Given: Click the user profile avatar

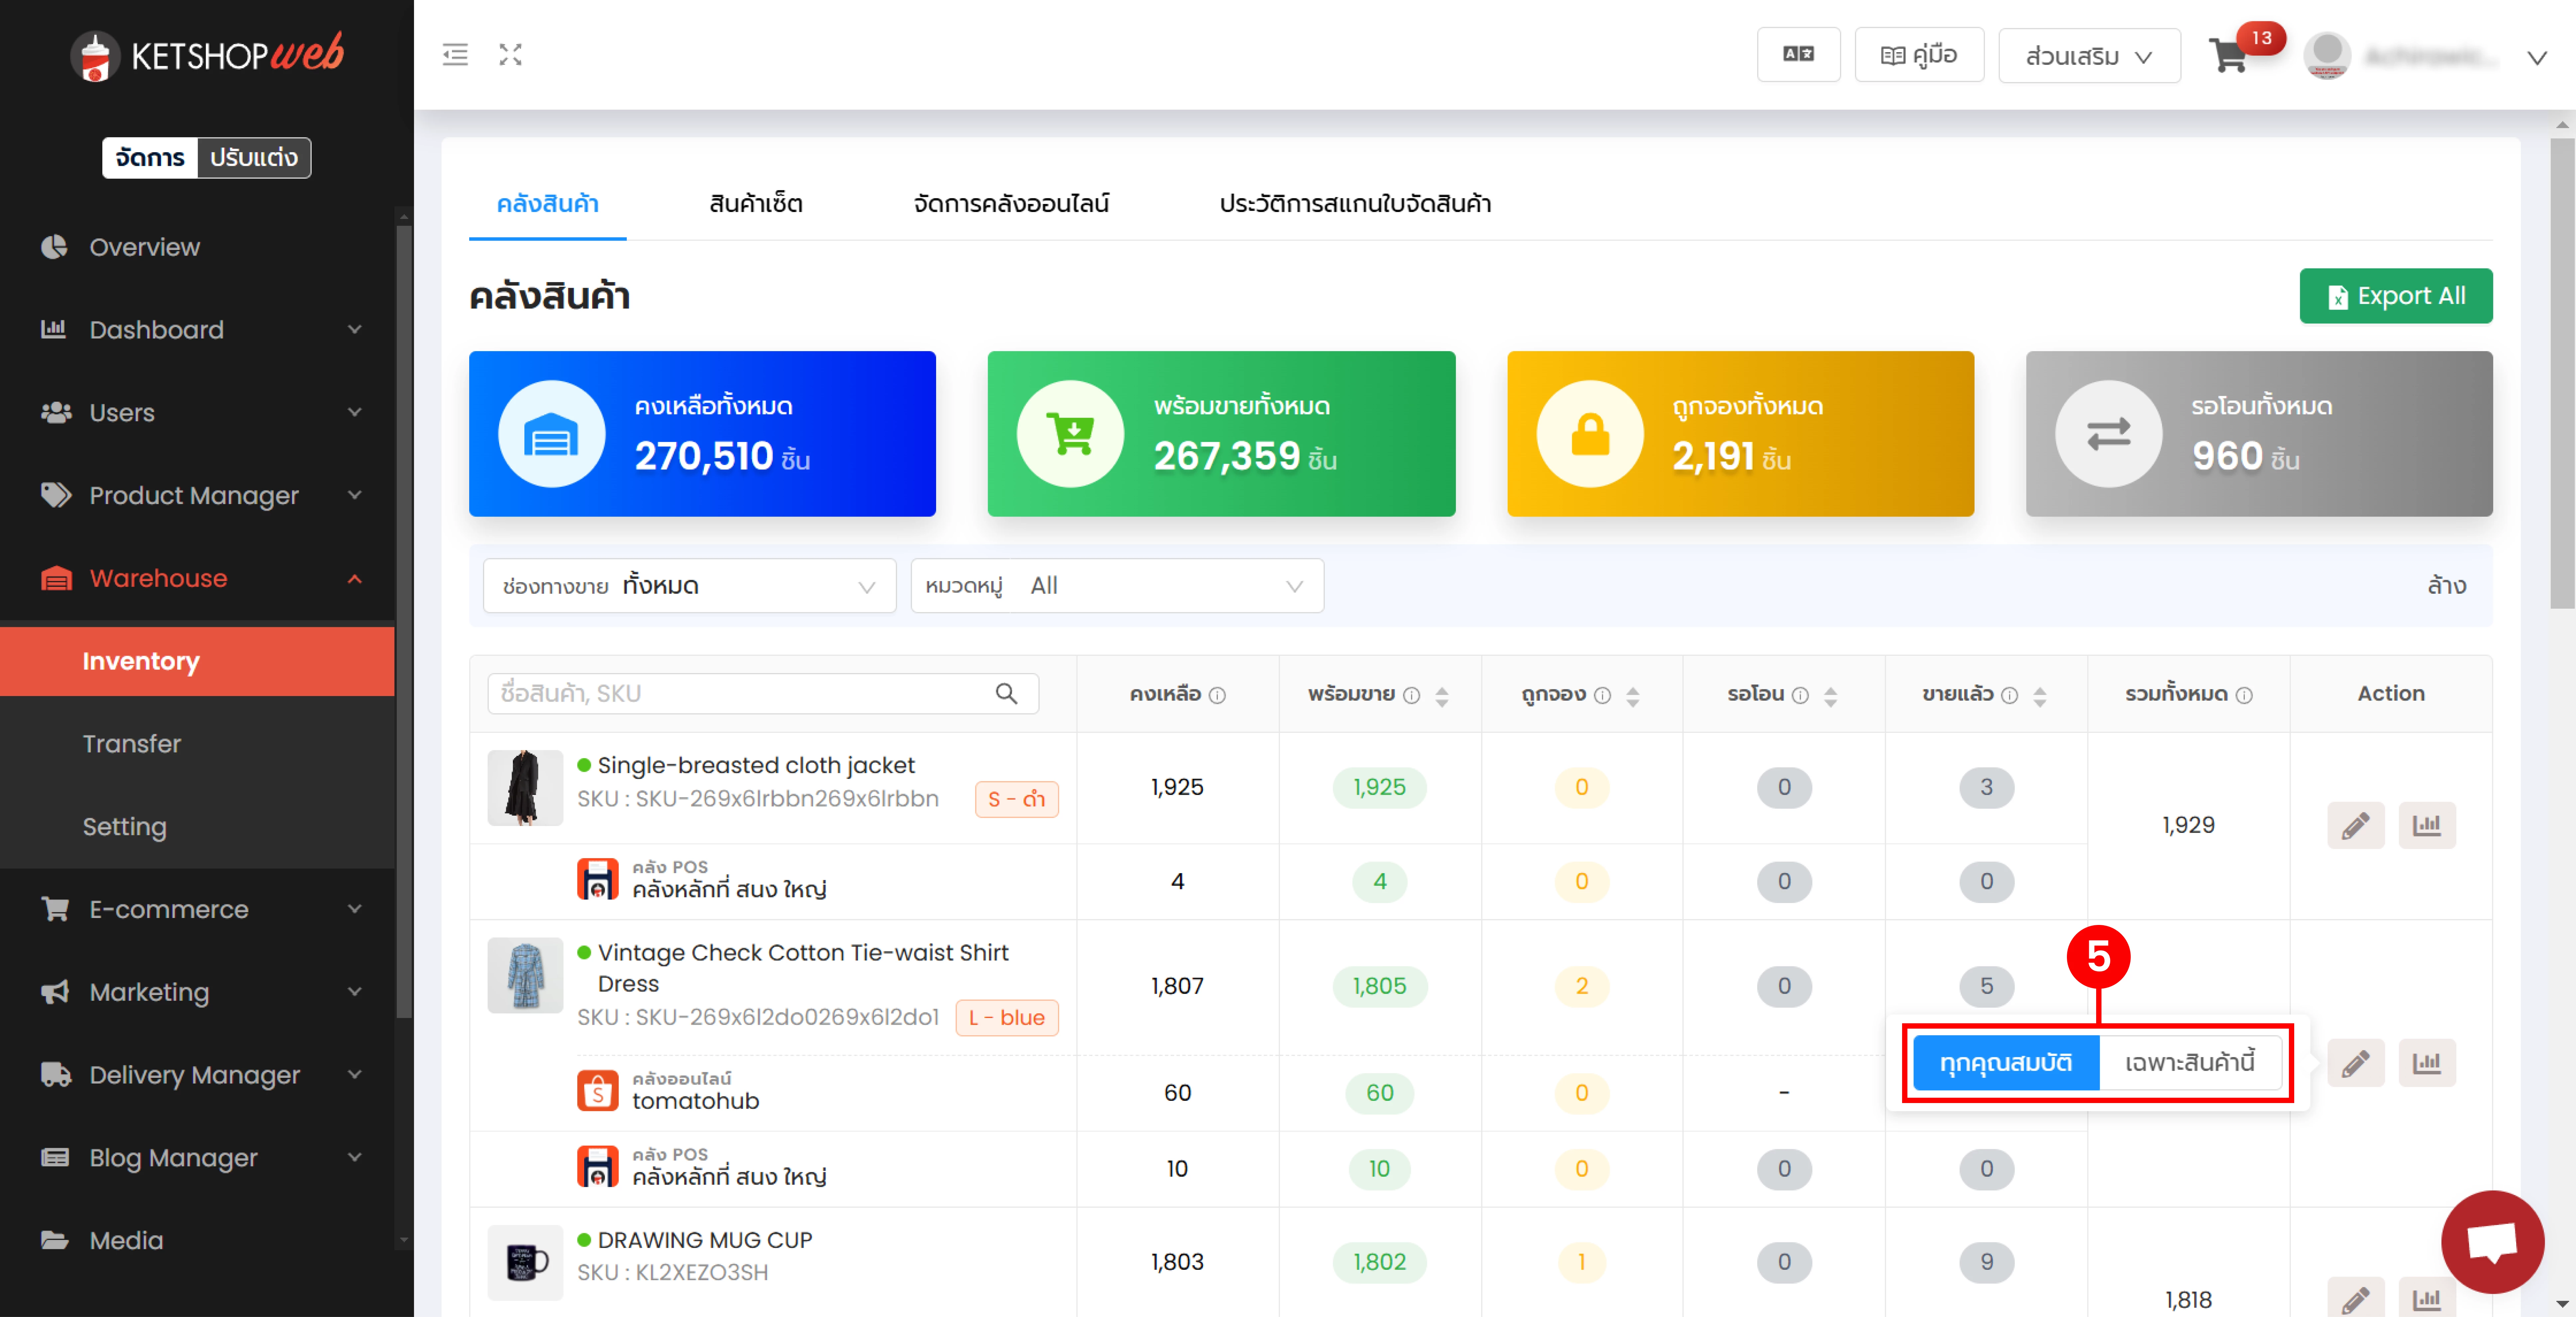Looking at the screenshot, I should (2327, 55).
